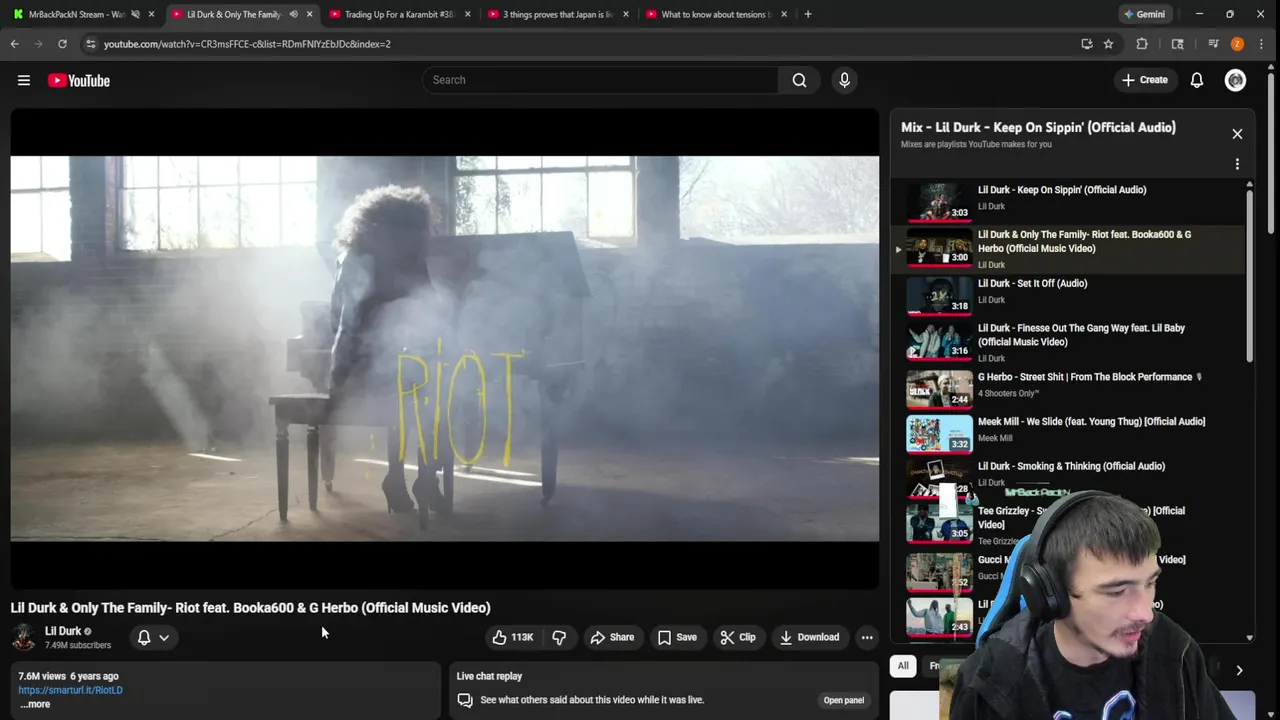Open browser extensions puzzle icon
This screenshot has height=720, width=1280.
(1142, 44)
